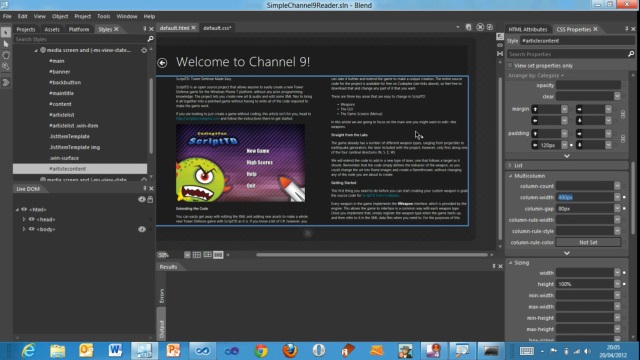Viewport: 640px width, 360px height.
Task: Click target icon beside first media query
Action: (x=144, y=50)
